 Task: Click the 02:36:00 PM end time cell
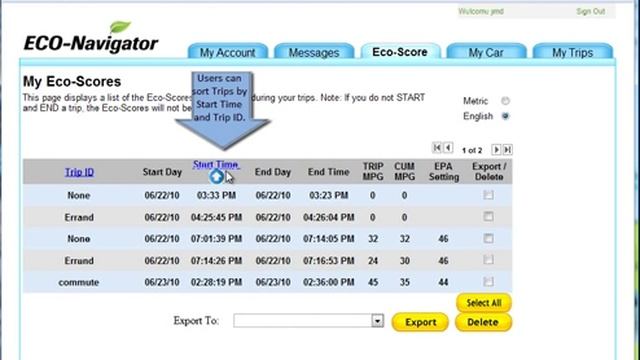[x=329, y=282]
